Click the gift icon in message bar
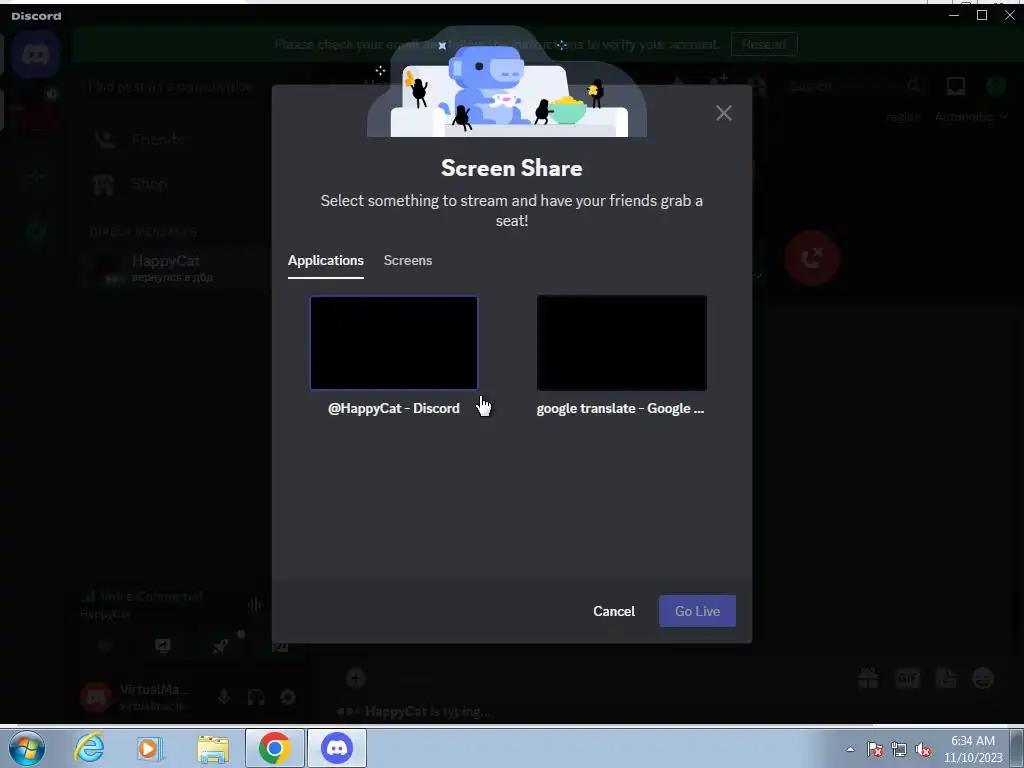Image resolution: width=1024 pixels, height=768 pixels. (868, 679)
